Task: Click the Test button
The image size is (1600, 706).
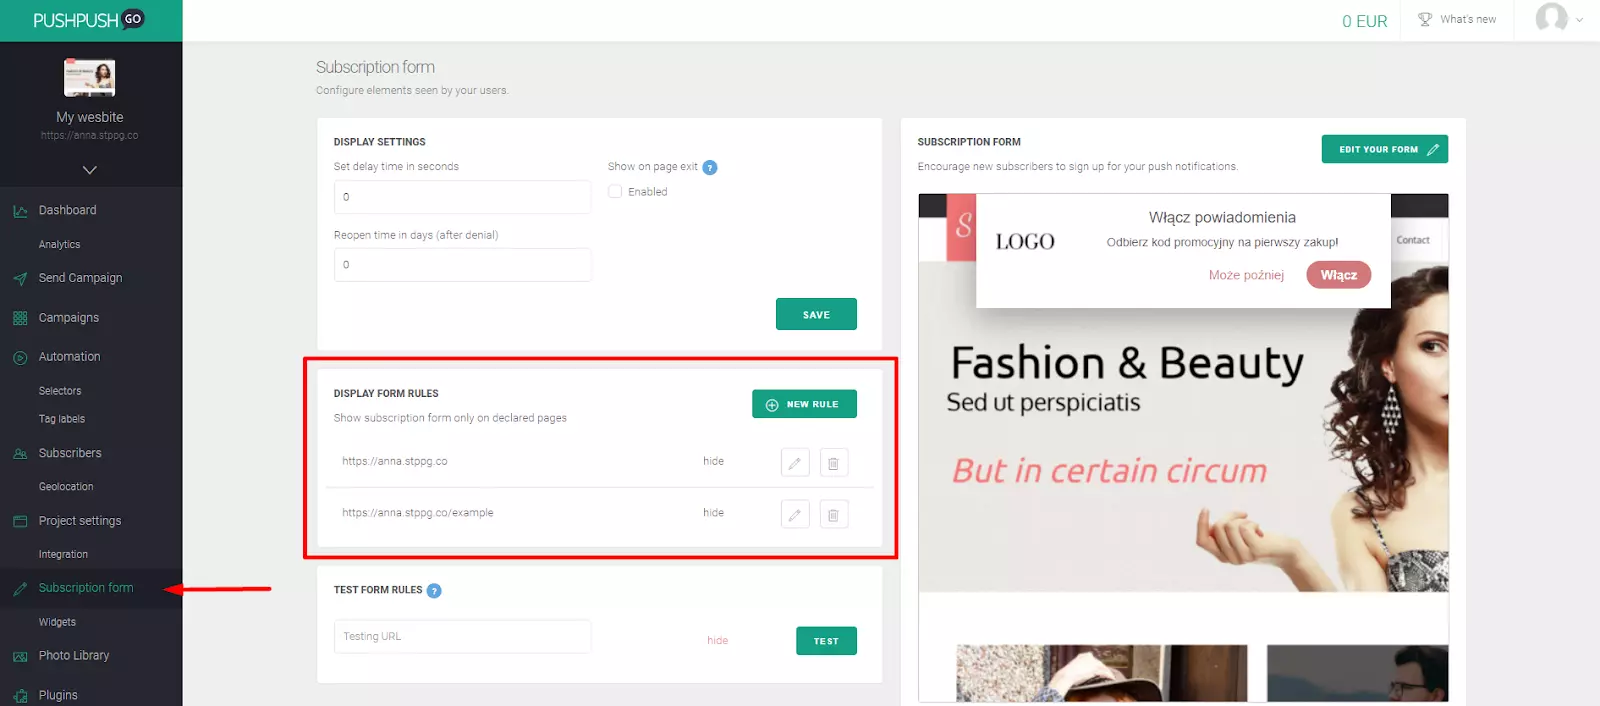Action: click(x=826, y=641)
